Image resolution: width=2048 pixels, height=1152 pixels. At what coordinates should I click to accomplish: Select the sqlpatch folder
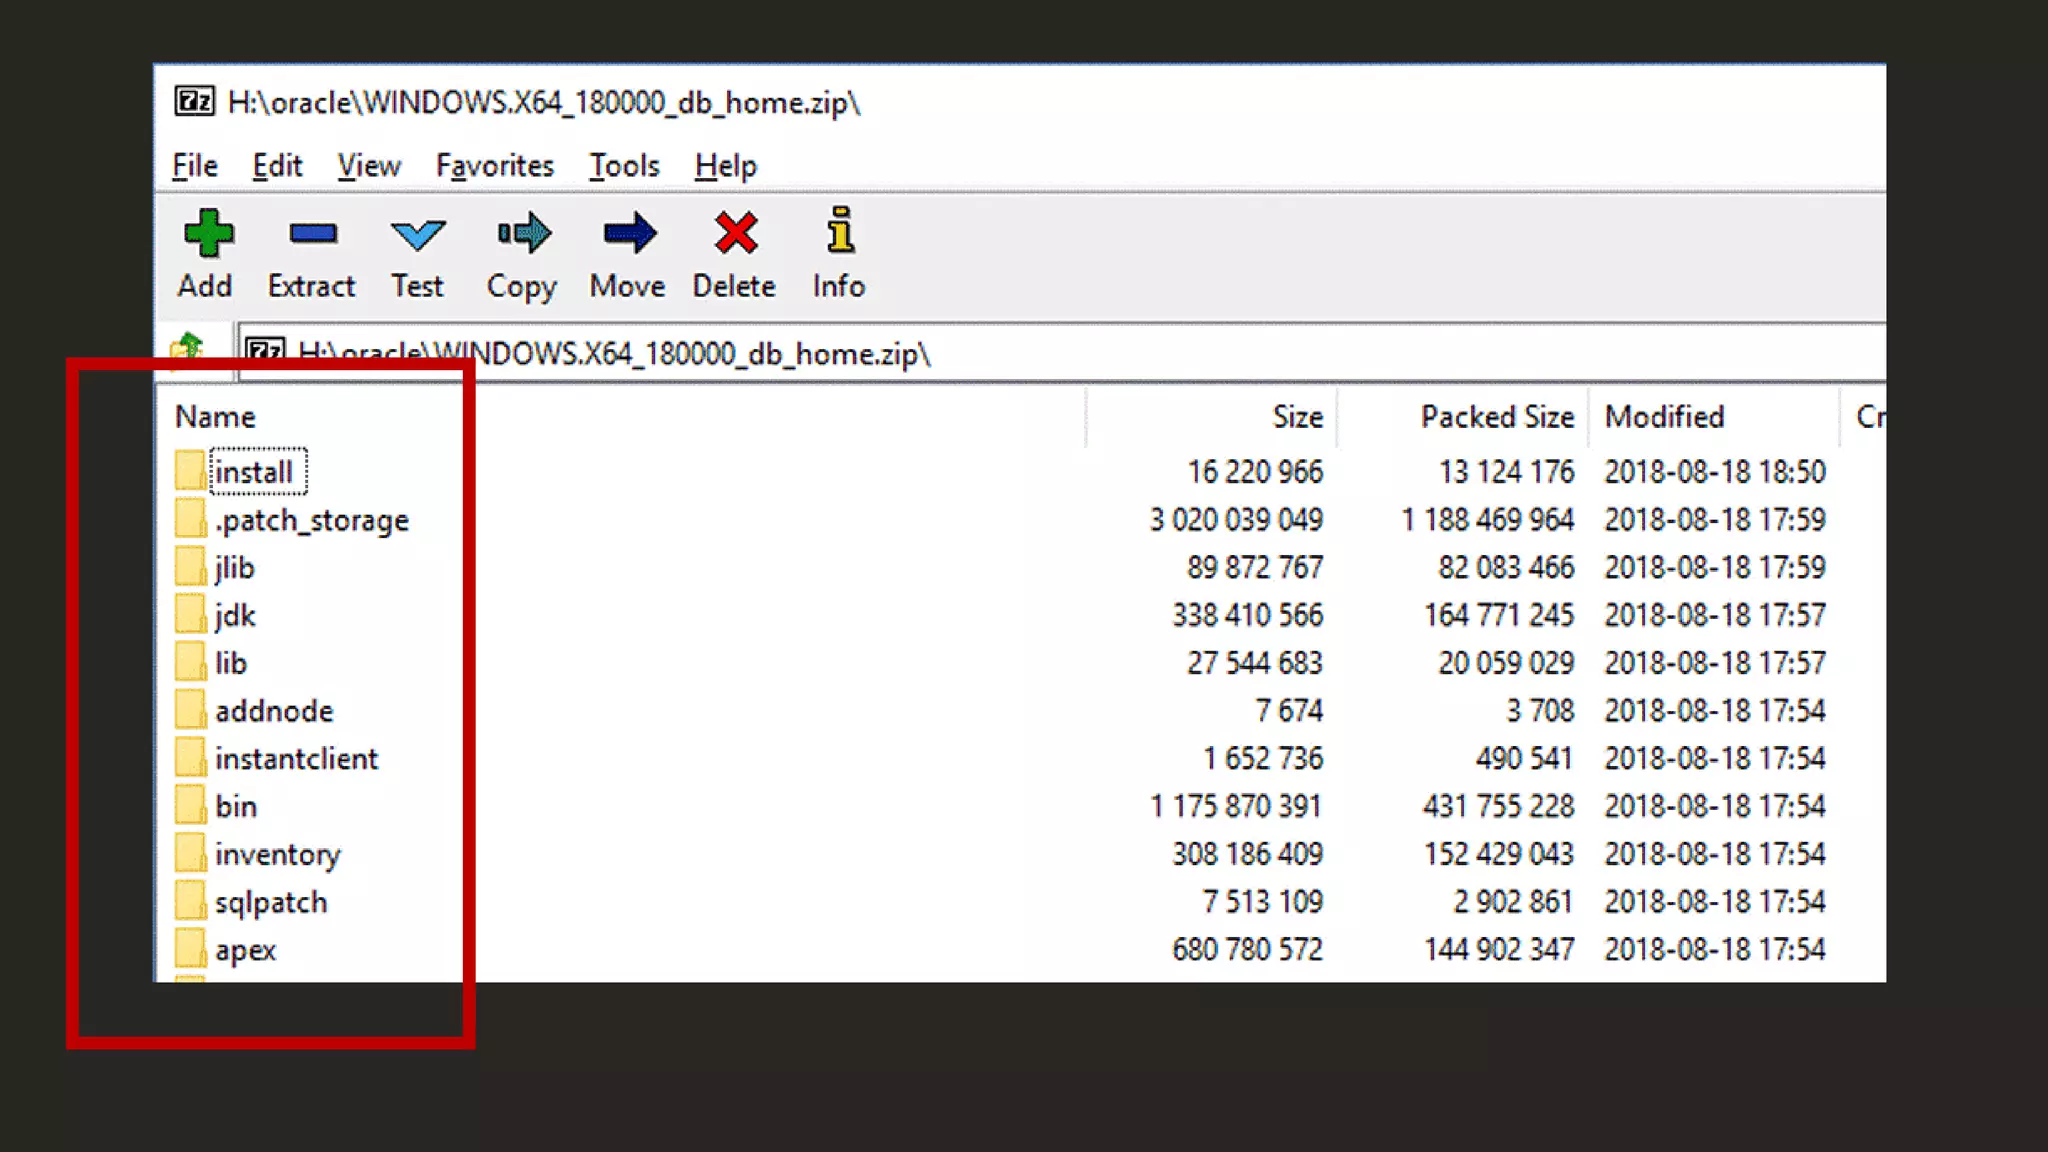click(x=270, y=903)
